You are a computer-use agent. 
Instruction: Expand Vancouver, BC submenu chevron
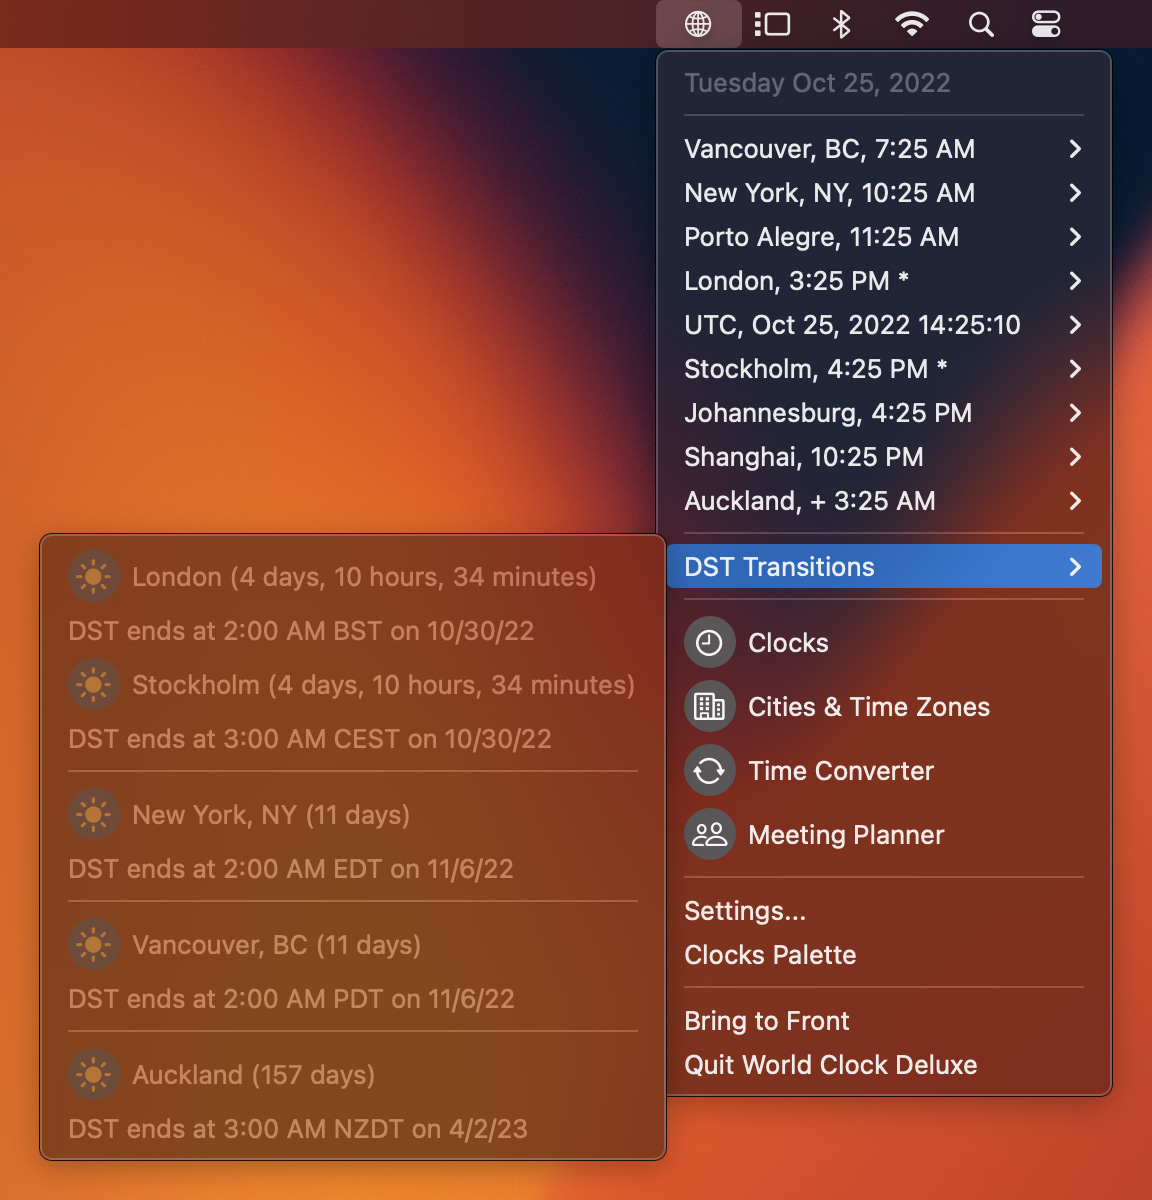point(1075,149)
